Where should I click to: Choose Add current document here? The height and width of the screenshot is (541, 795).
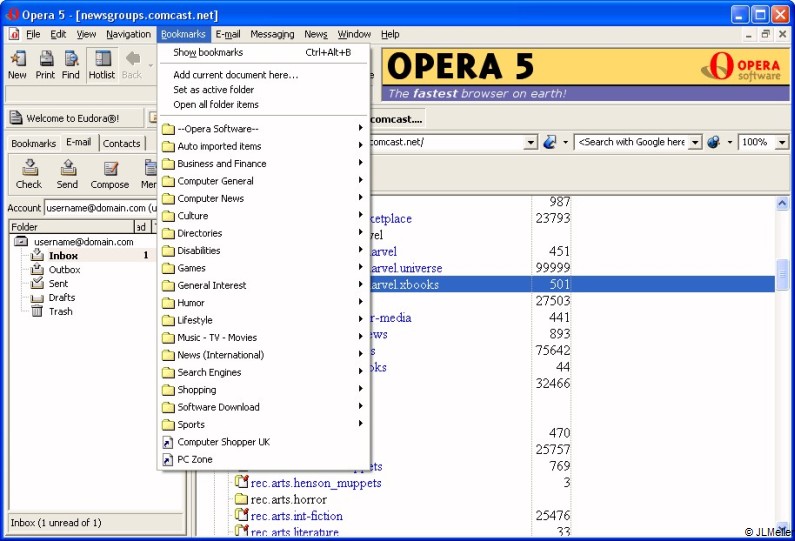tap(264, 75)
